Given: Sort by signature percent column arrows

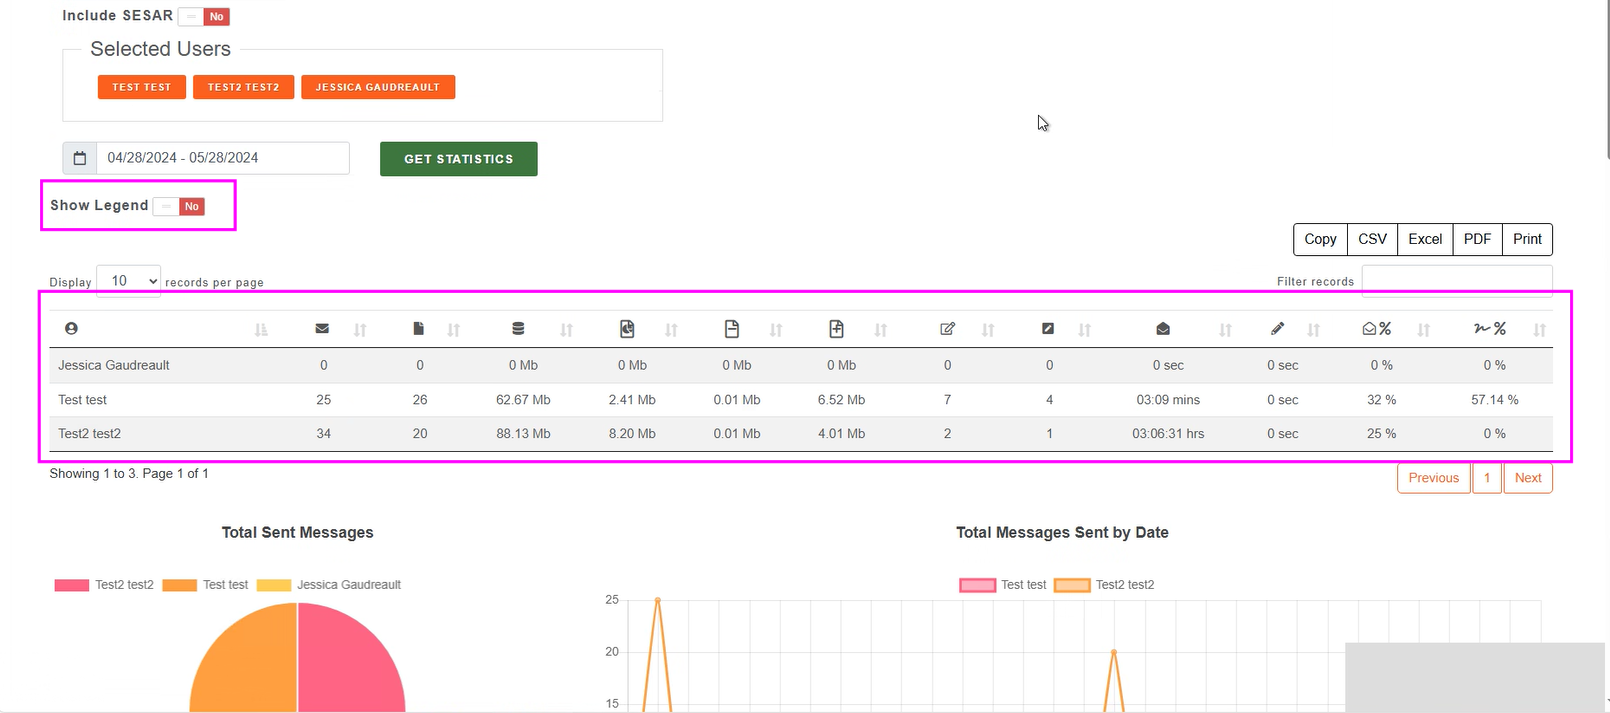Looking at the screenshot, I should point(1539,330).
